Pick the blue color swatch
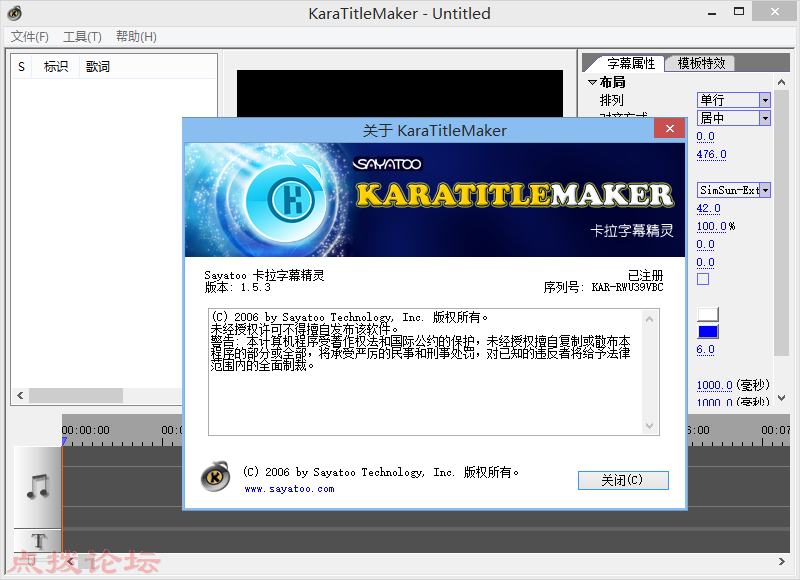The image size is (800, 580). (x=708, y=332)
